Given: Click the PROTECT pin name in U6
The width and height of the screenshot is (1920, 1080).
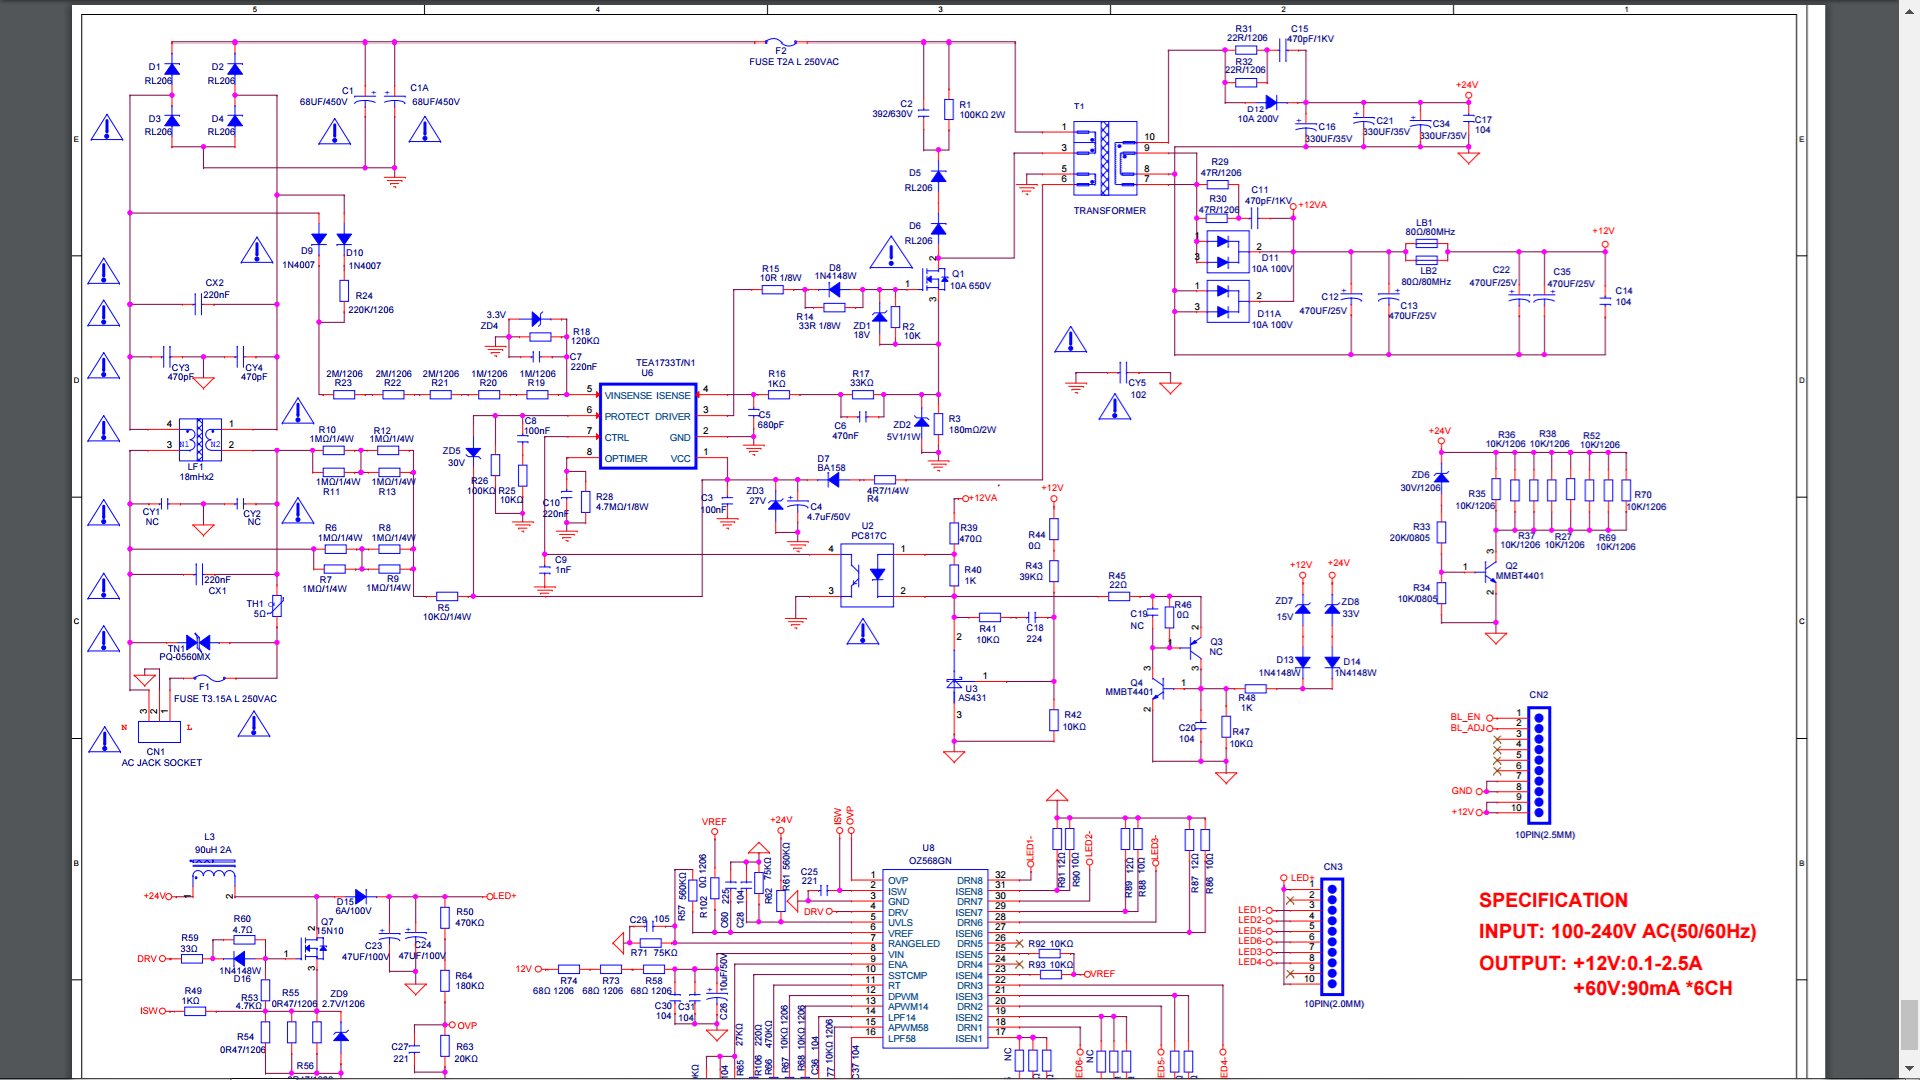Looking at the screenshot, I should [627, 417].
